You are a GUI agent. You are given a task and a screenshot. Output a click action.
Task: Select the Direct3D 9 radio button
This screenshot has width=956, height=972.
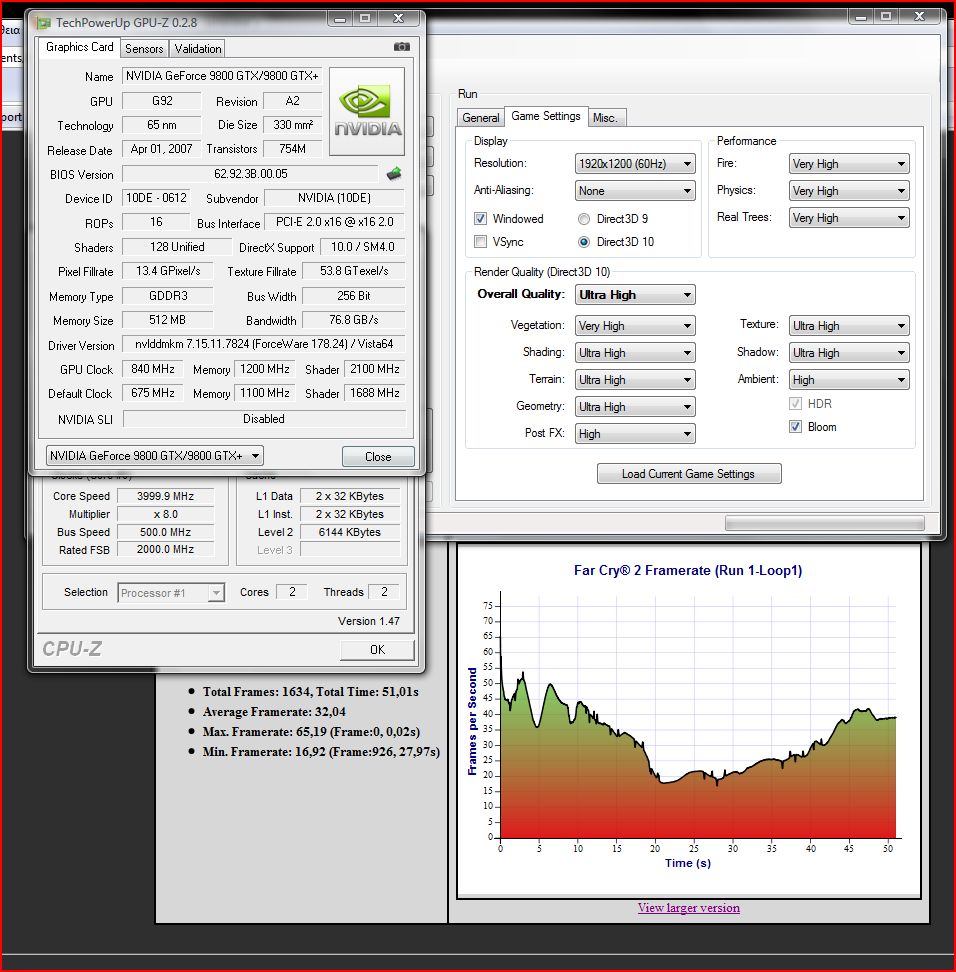[x=584, y=219]
